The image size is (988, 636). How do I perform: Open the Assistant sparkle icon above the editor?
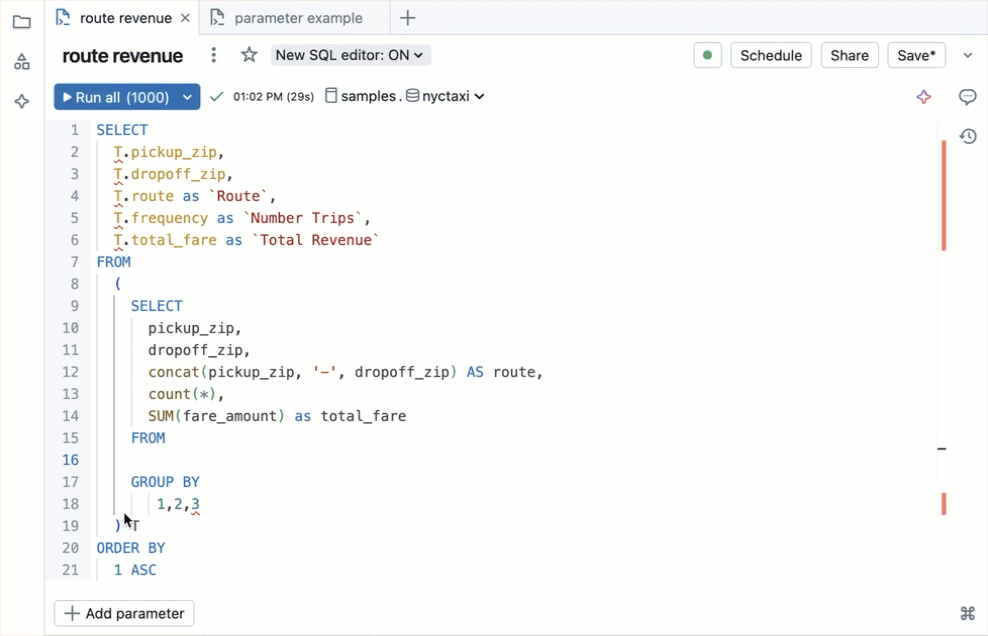[923, 97]
